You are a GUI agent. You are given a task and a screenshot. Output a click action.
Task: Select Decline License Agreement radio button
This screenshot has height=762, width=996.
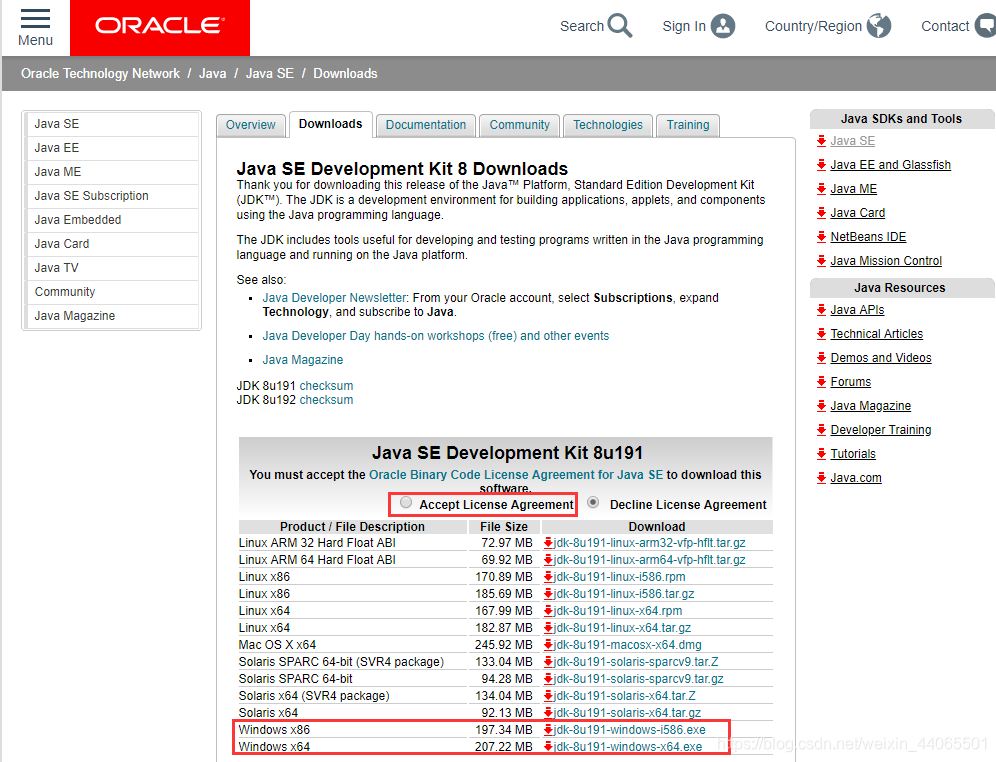point(593,502)
